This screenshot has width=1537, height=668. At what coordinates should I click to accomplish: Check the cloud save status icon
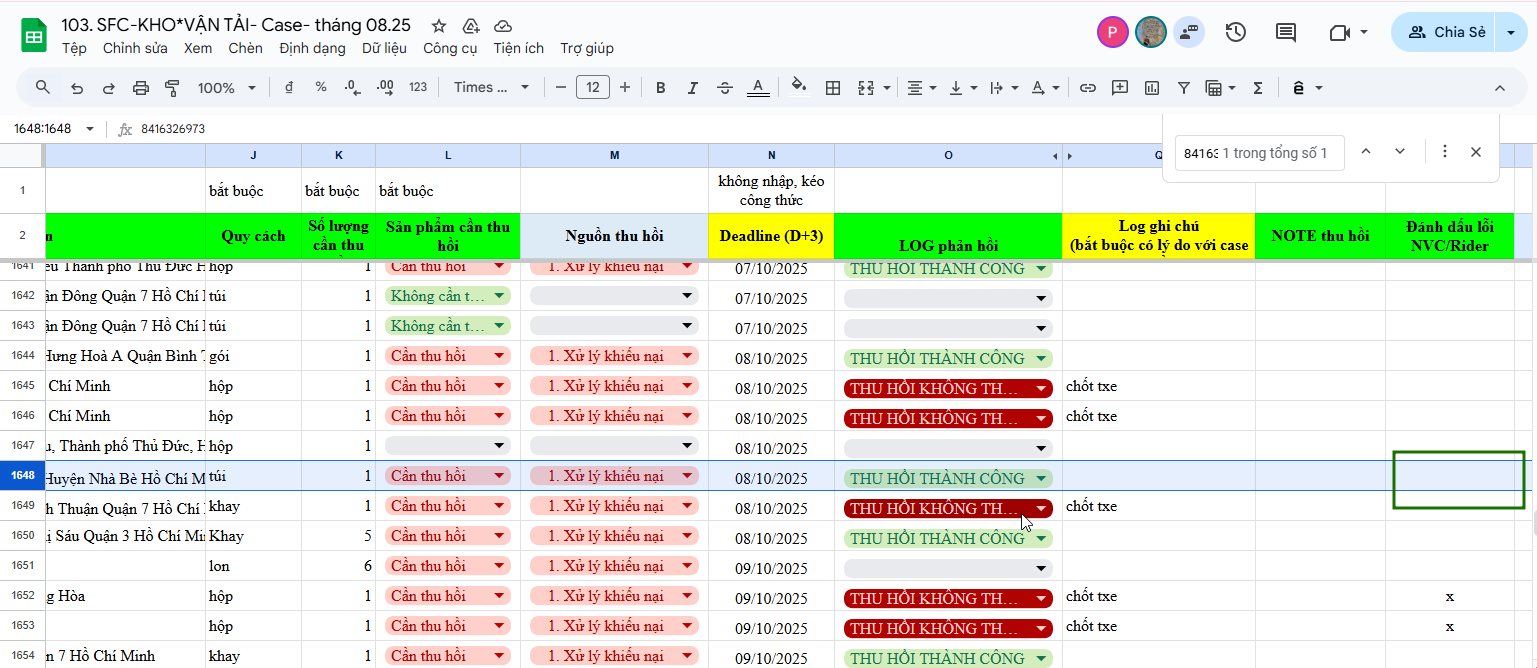tap(503, 26)
